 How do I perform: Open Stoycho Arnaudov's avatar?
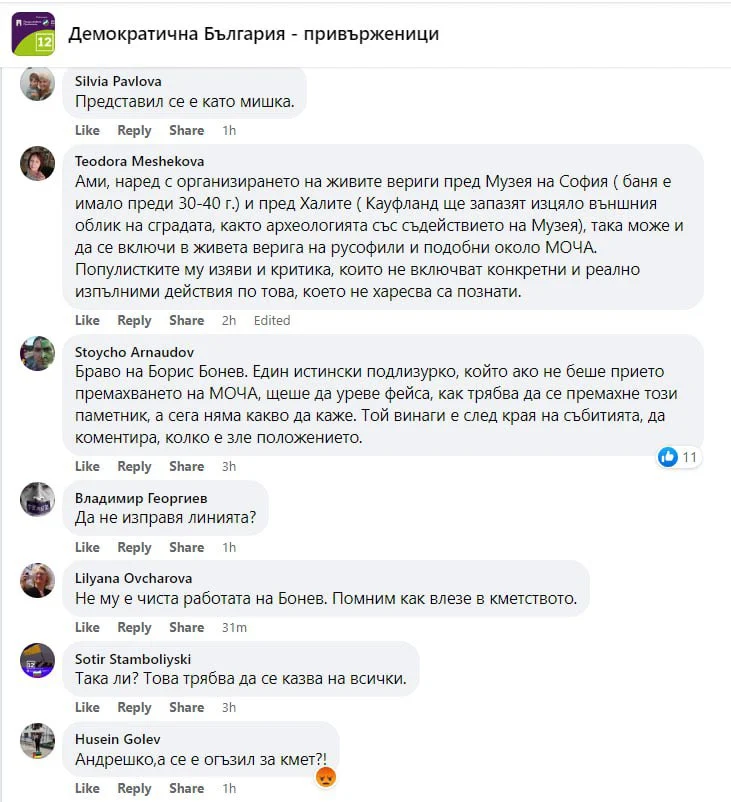(x=38, y=354)
